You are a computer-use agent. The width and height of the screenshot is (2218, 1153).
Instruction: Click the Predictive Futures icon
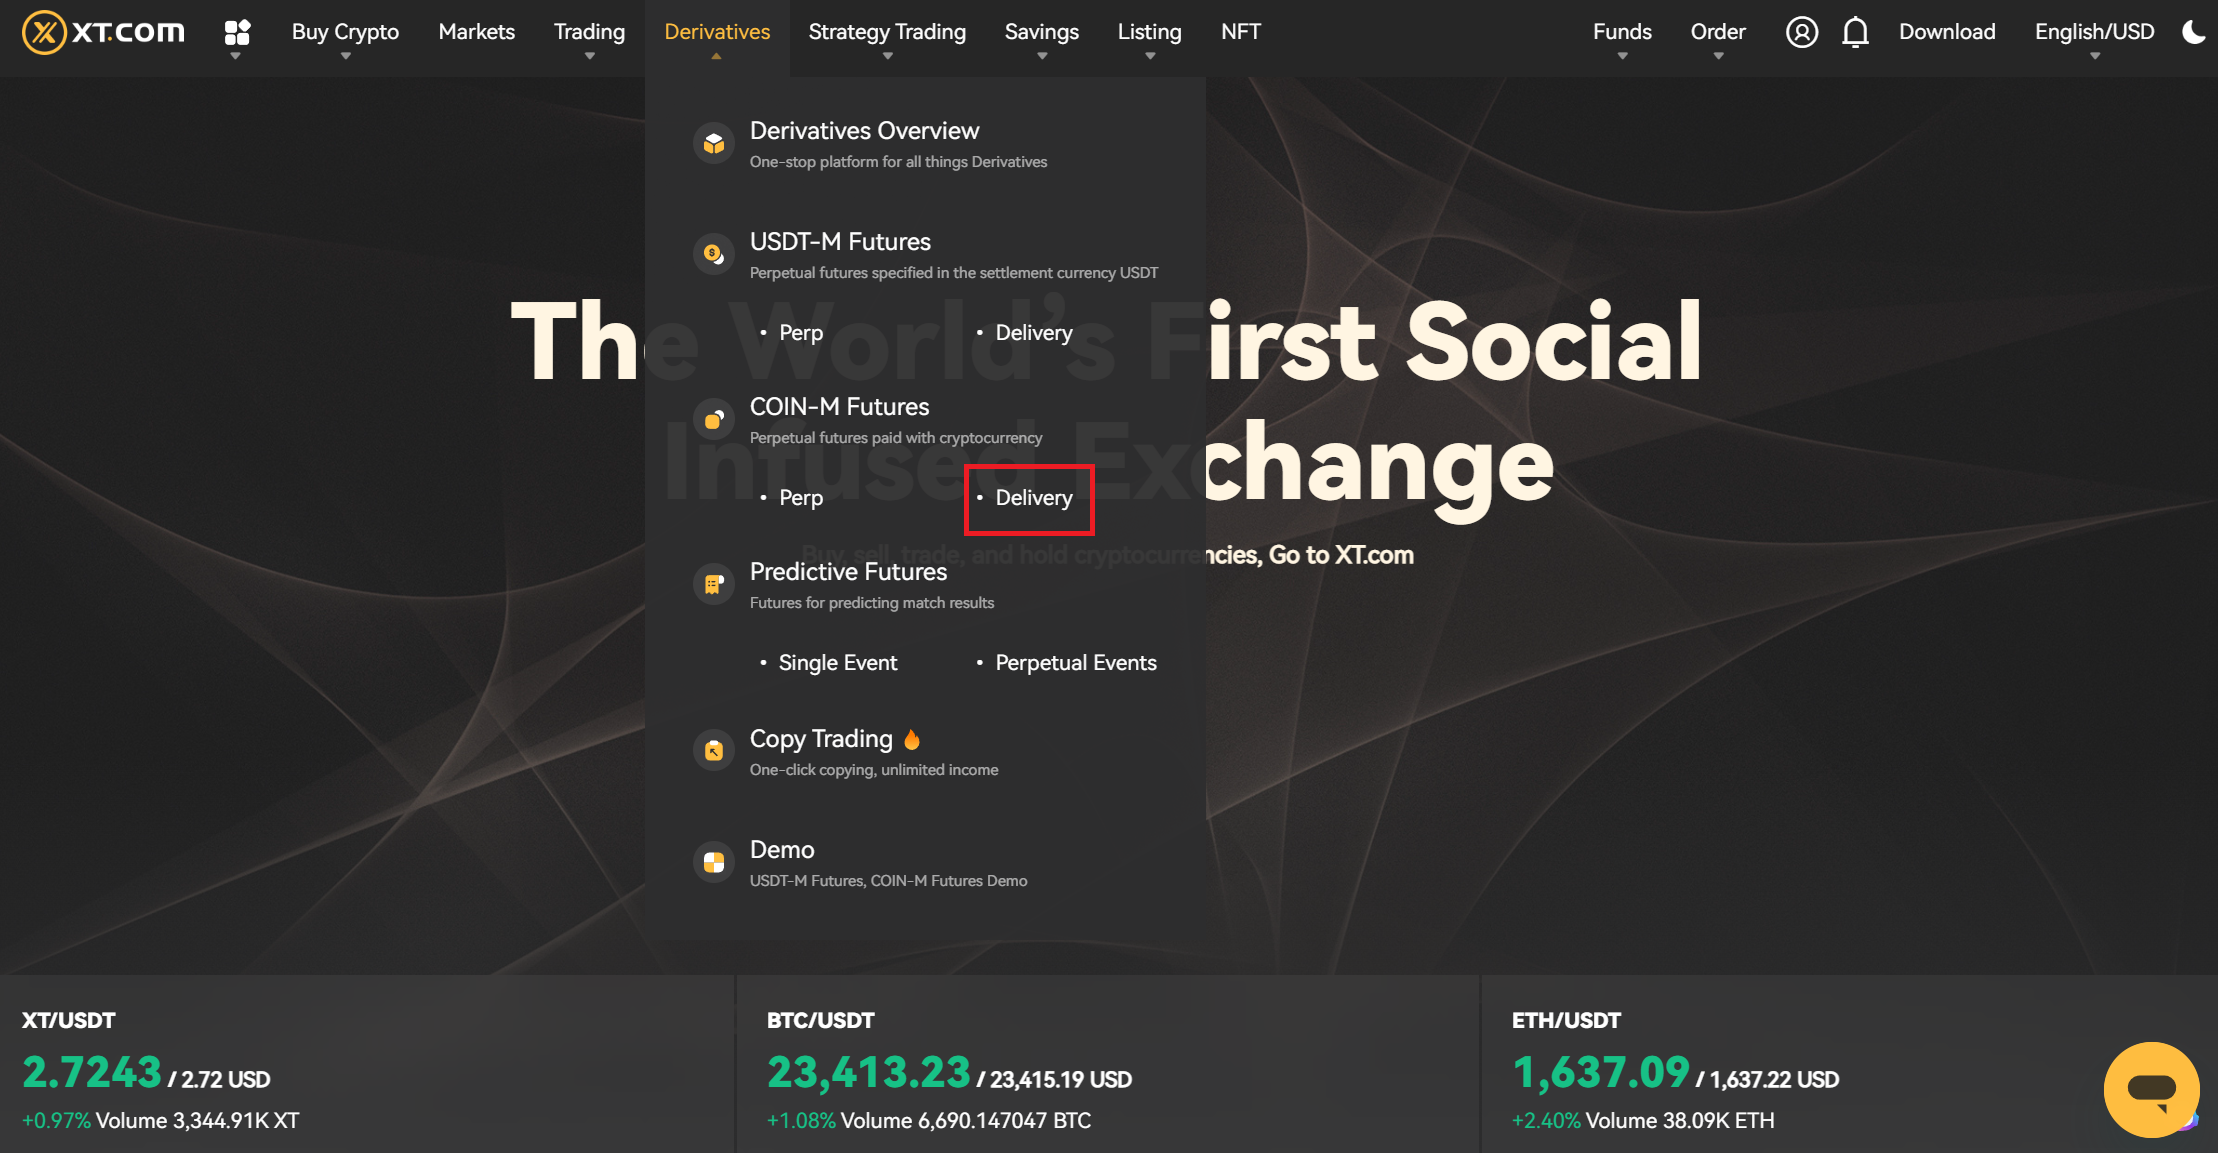point(714,584)
